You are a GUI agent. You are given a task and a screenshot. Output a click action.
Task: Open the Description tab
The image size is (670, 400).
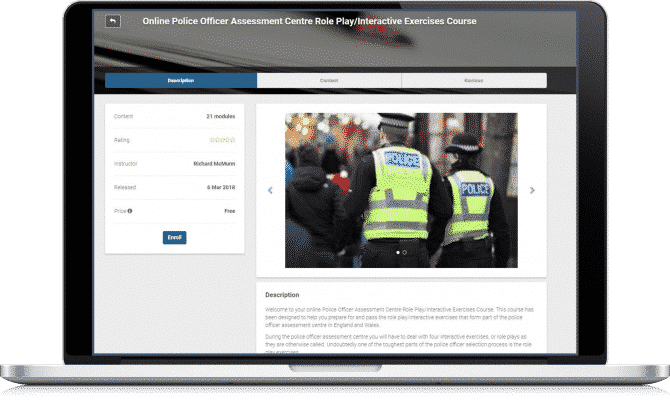pos(181,80)
